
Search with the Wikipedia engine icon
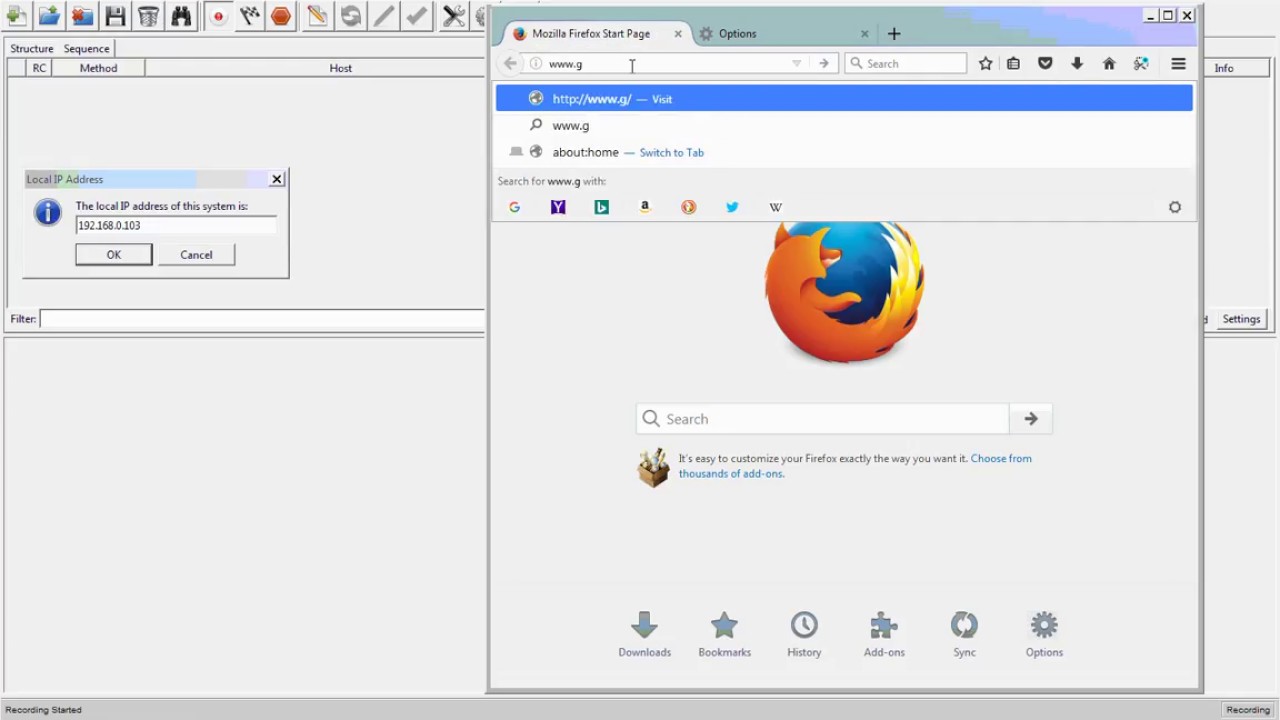click(775, 207)
